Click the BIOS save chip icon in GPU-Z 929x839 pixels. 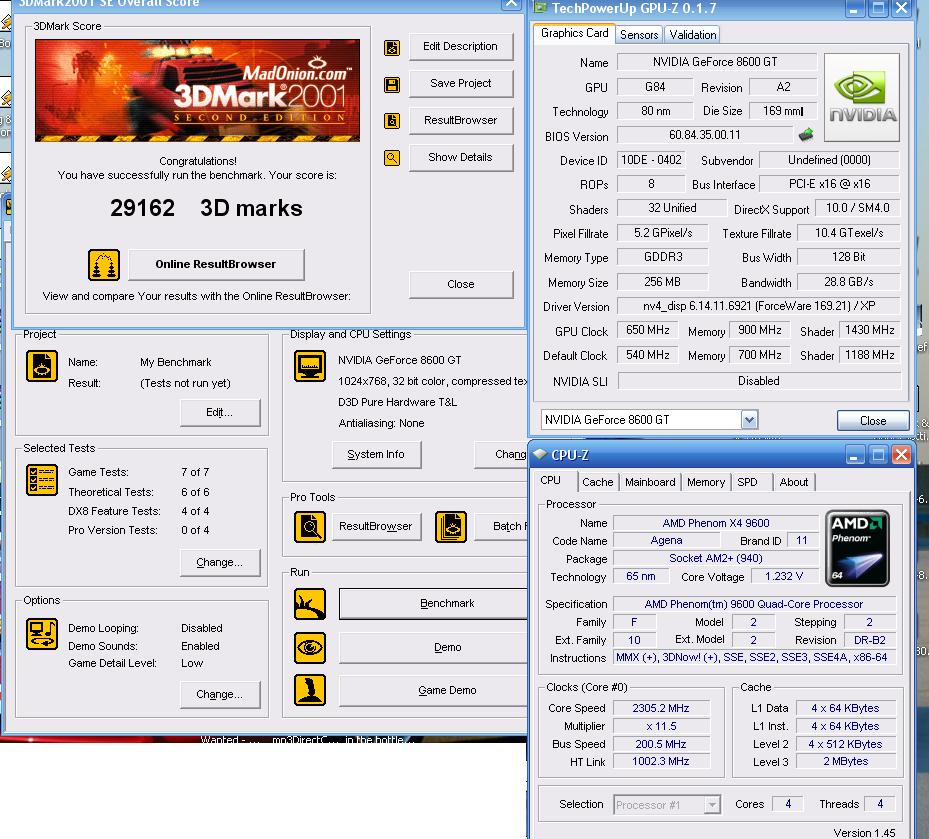click(x=806, y=135)
